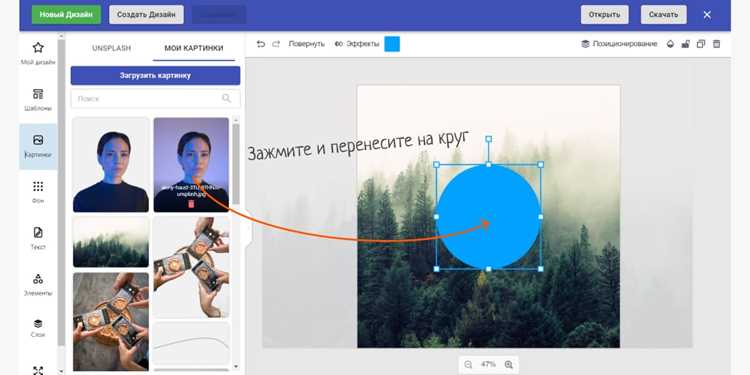Click the Поиск search field
This screenshot has width=750, height=375.
point(155,99)
